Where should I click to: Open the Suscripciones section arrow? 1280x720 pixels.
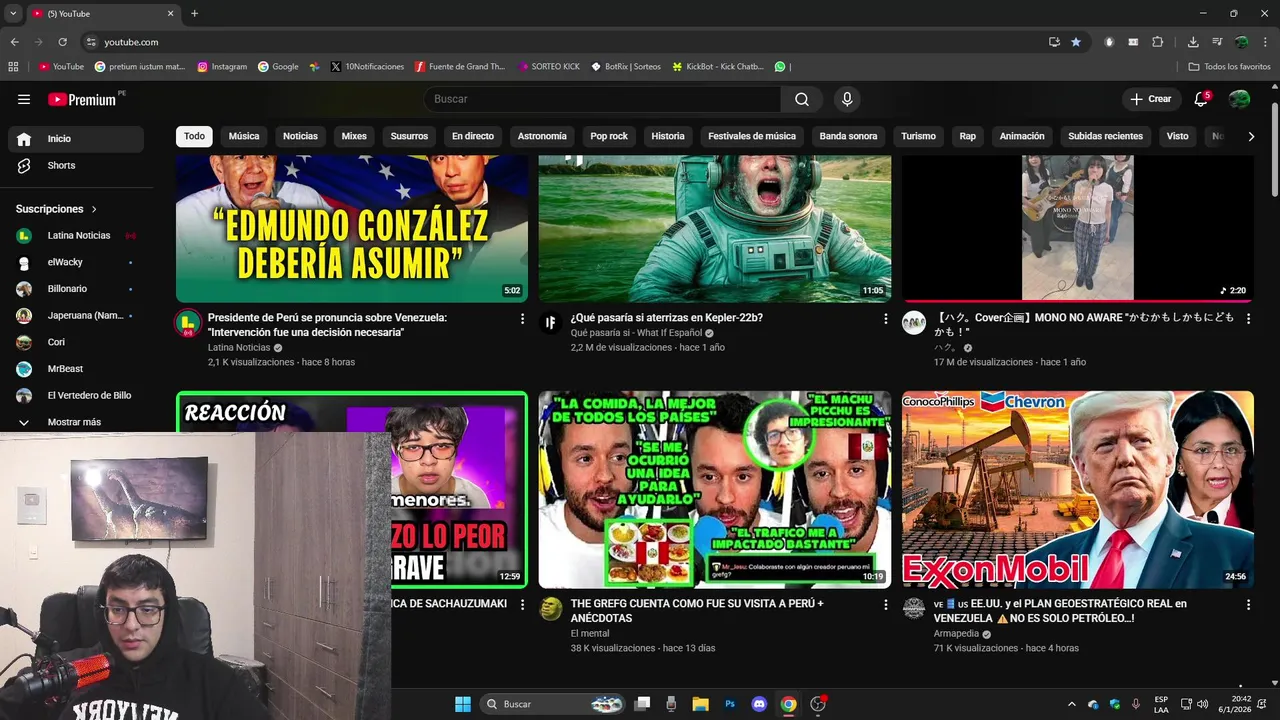pyautogui.click(x=94, y=209)
